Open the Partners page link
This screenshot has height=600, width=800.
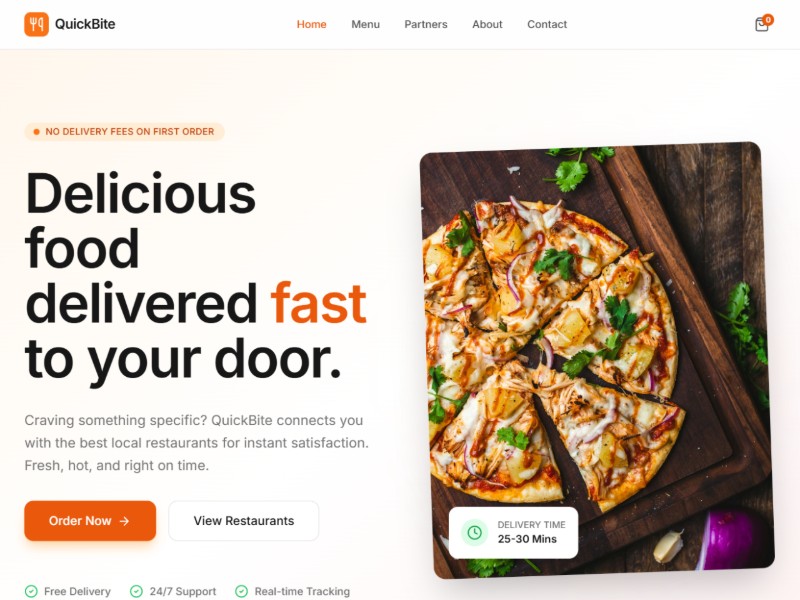click(426, 24)
